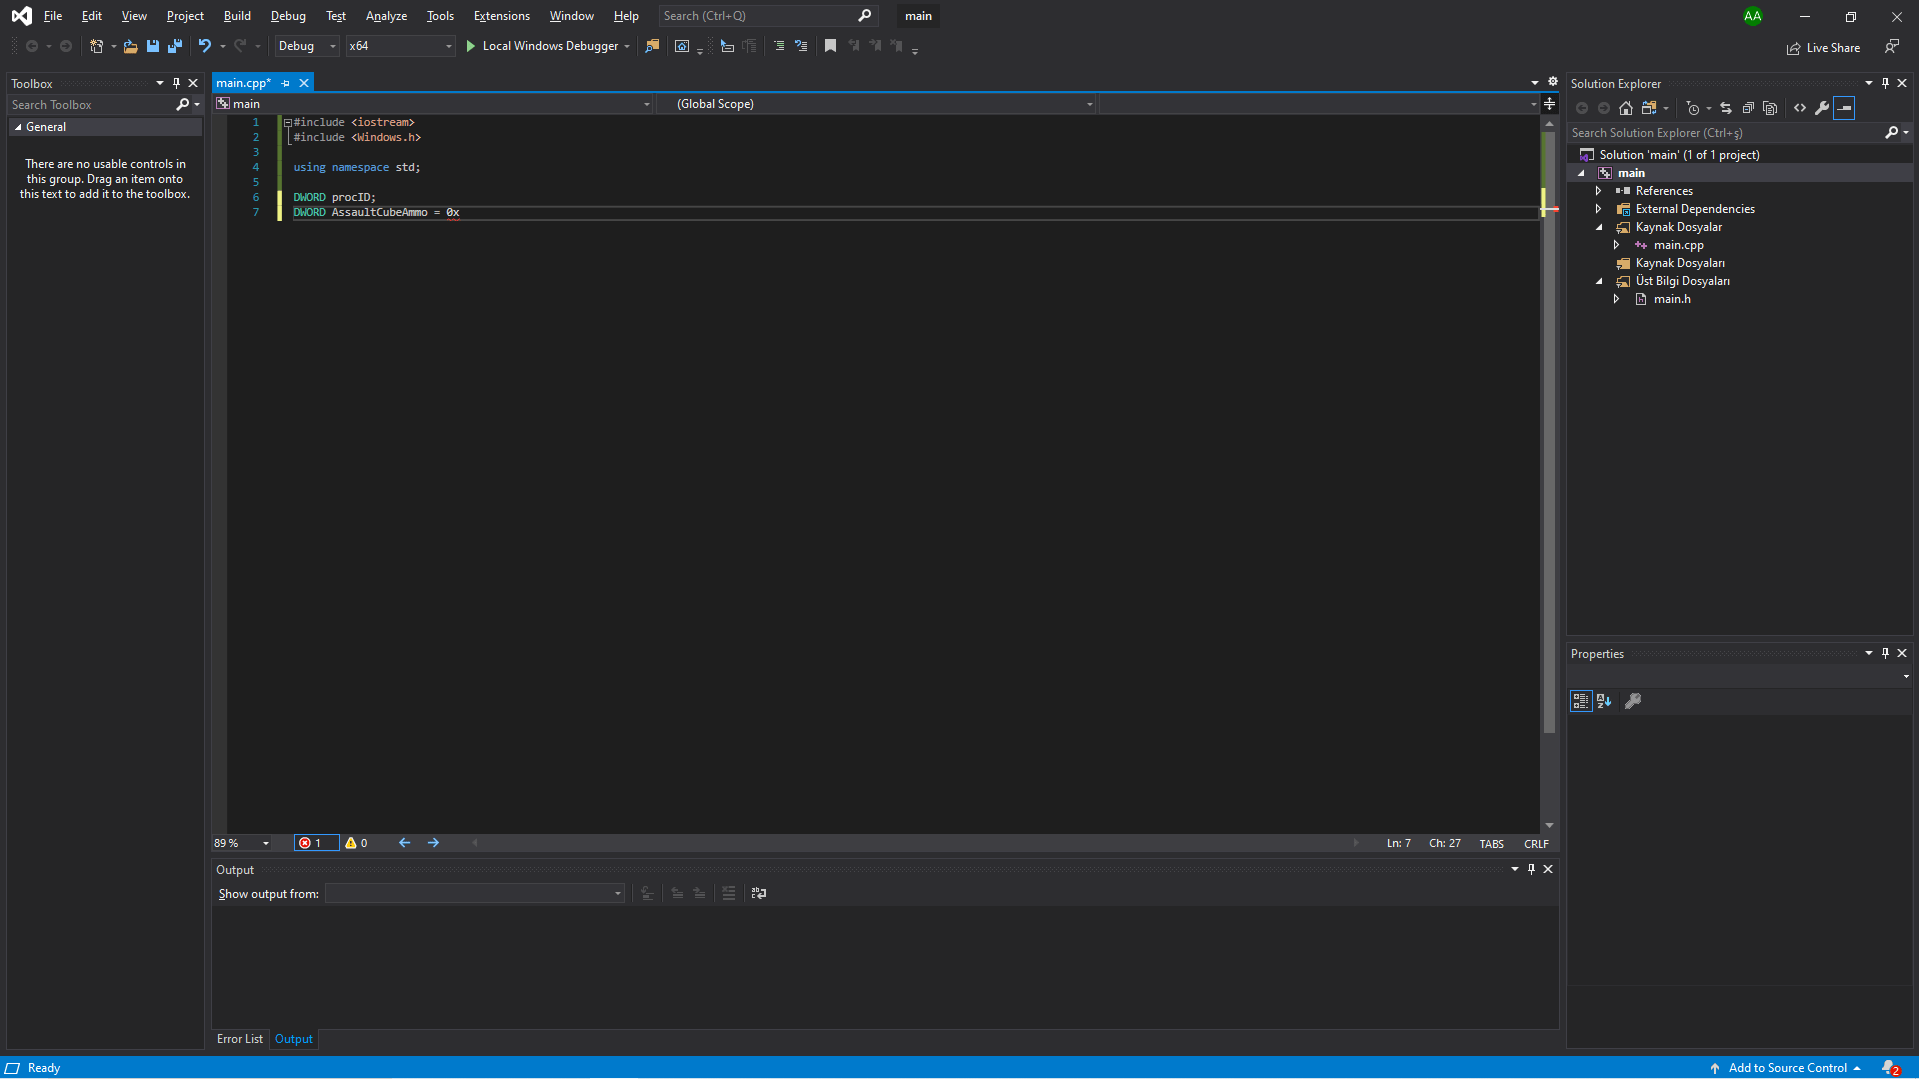Viewport: 1919px width, 1079px height.
Task: Toggle pin on the main.cpp tab
Action: click(x=286, y=83)
